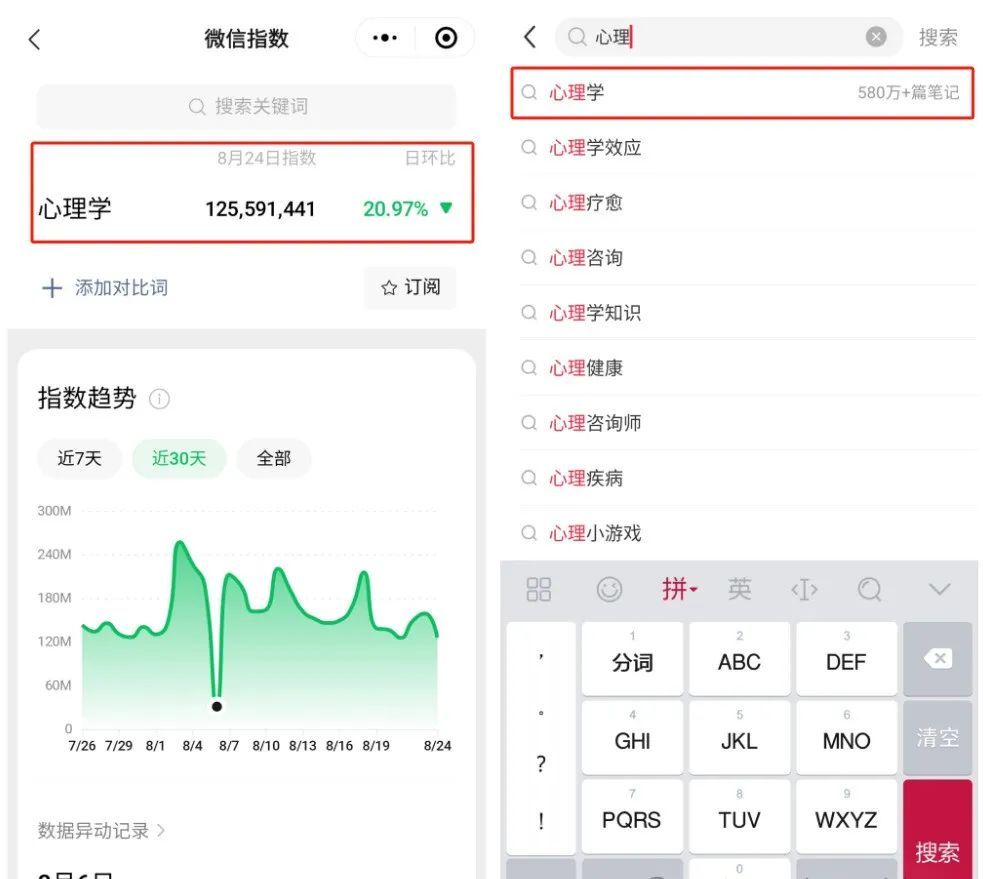Open the keyboard grid menu icon
Viewport: 983px width, 879px height.
539,589
